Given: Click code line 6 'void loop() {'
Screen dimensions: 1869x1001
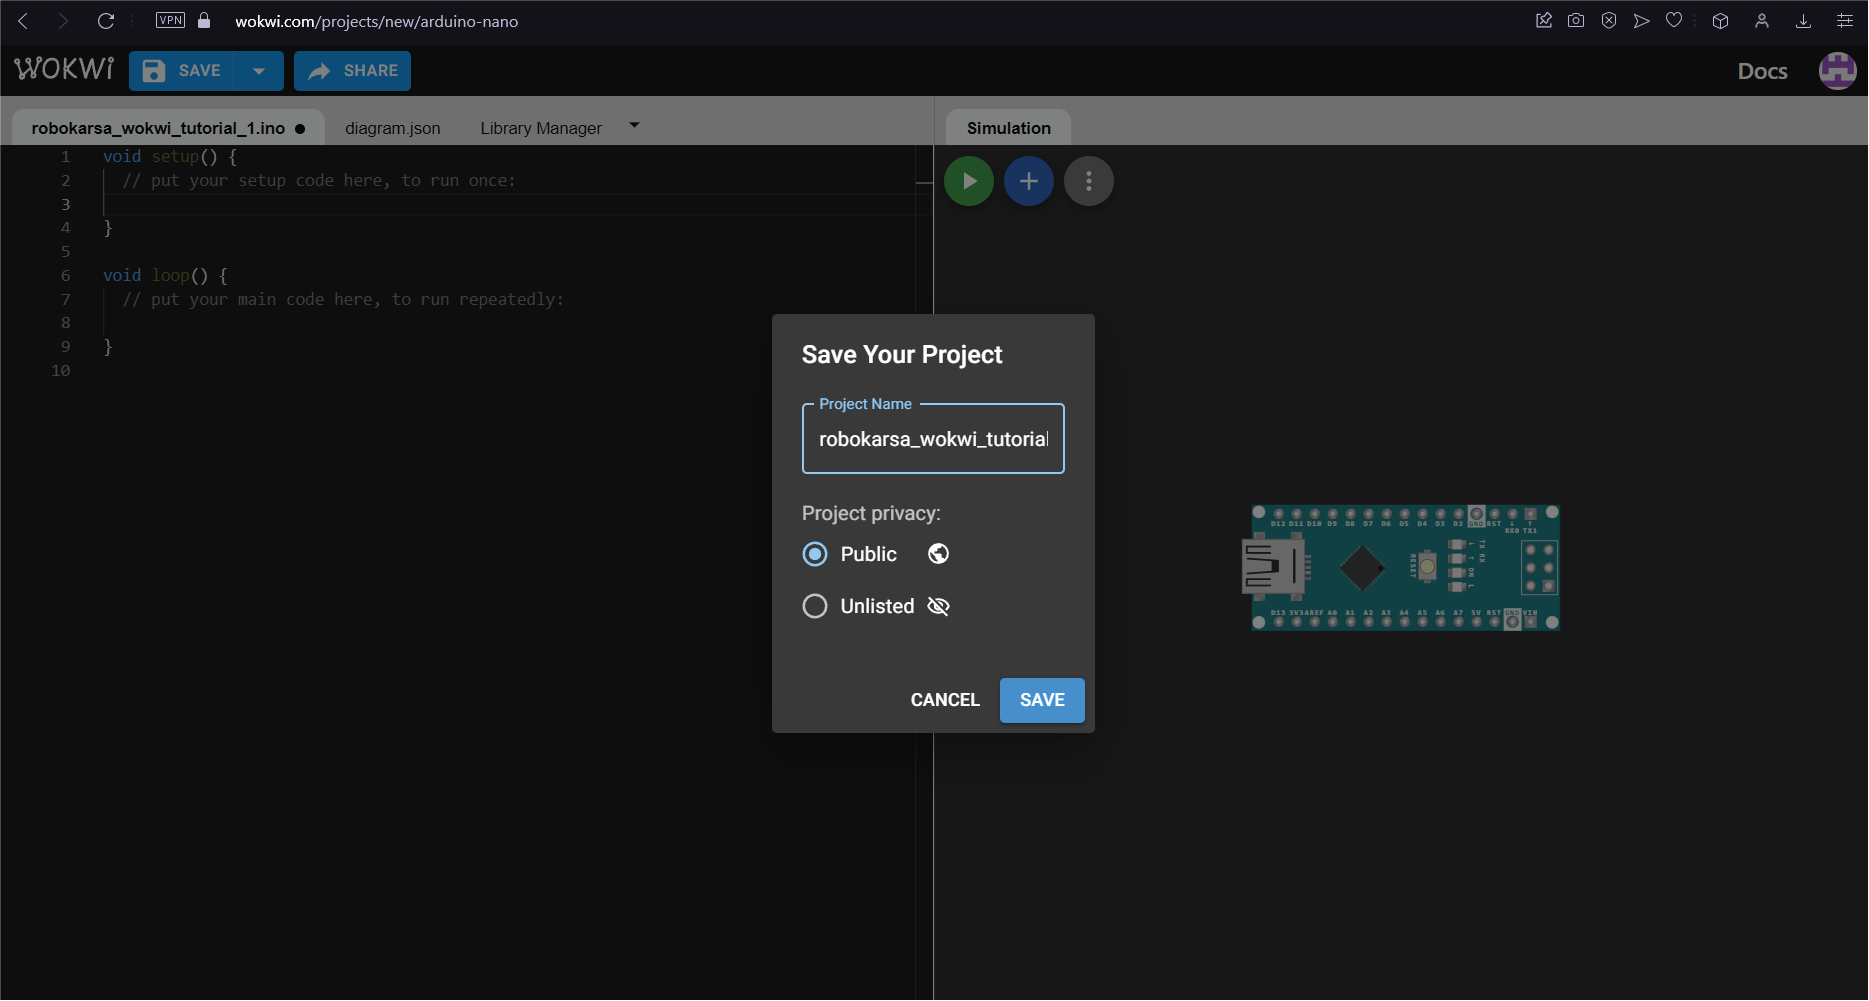Looking at the screenshot, I should click(165, 275).
